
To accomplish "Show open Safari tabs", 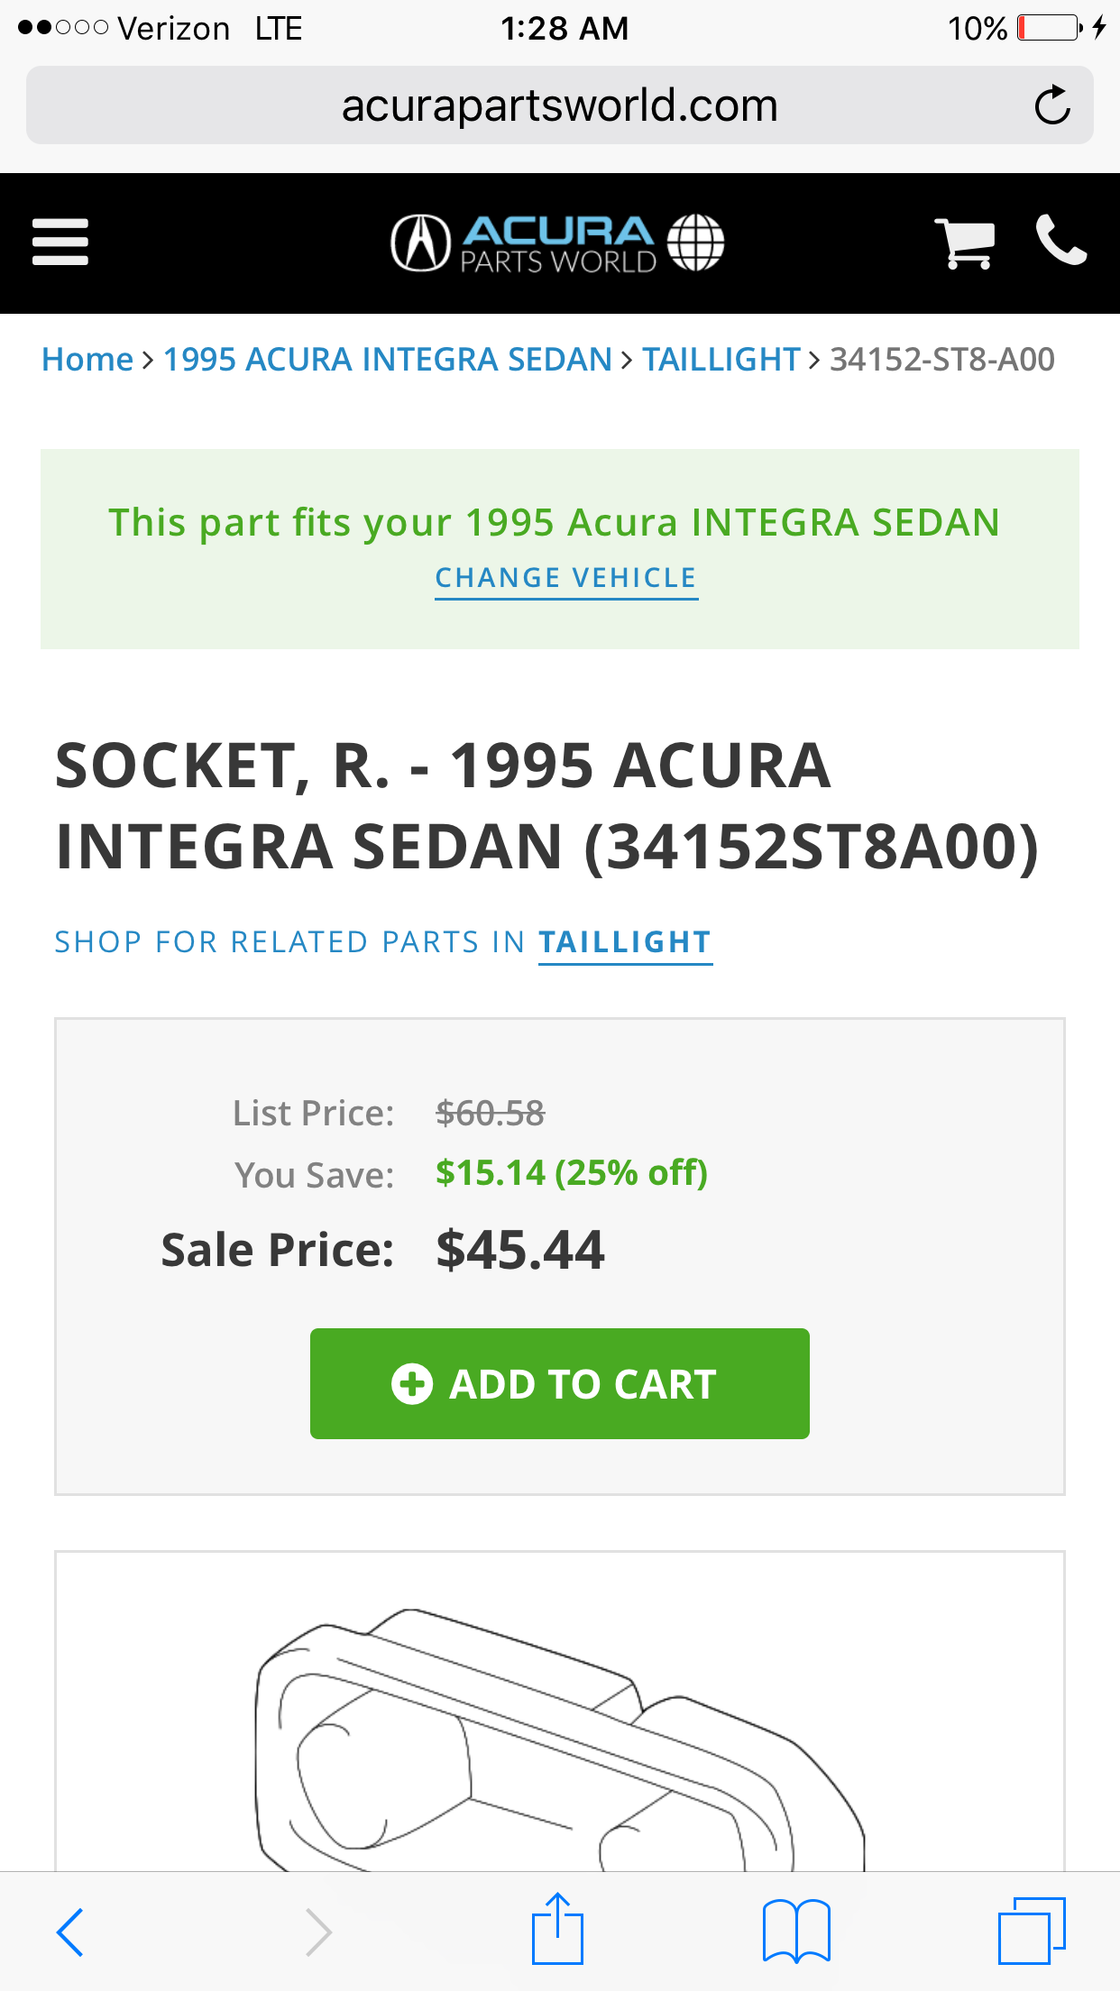I will click(x=1032, y=1930).
